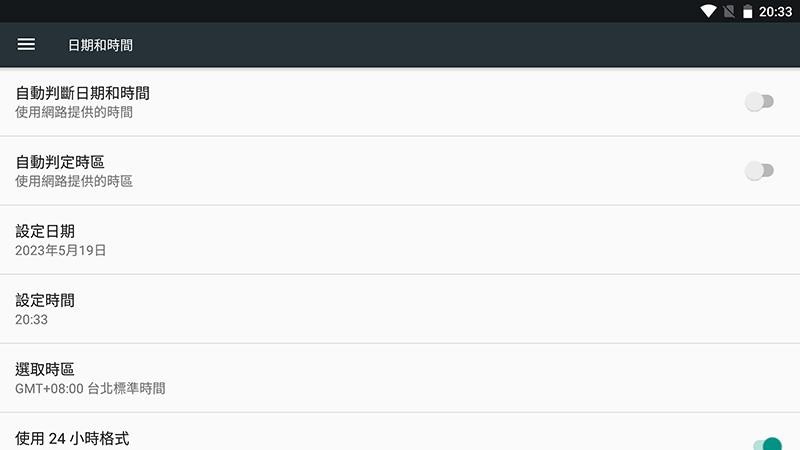Image resolution: width=800 pixels, height=450 pixels.
Task: Tap the Wi-Fi status icon
Action: [x=708, y=11]
